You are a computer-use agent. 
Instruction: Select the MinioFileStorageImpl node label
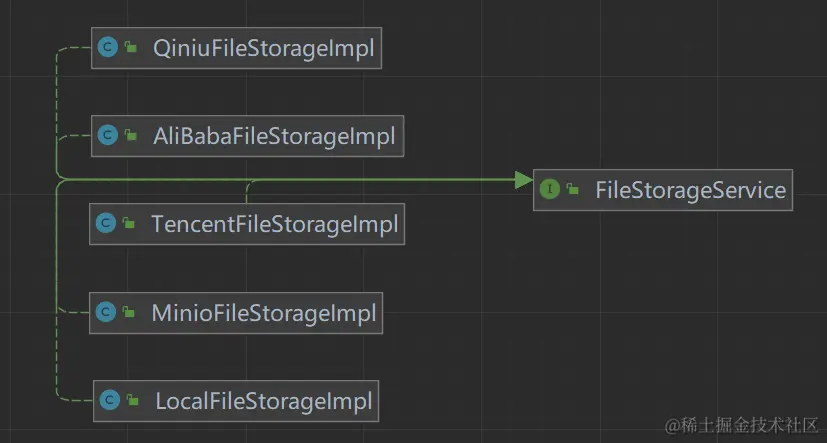[x=263, y=312]
